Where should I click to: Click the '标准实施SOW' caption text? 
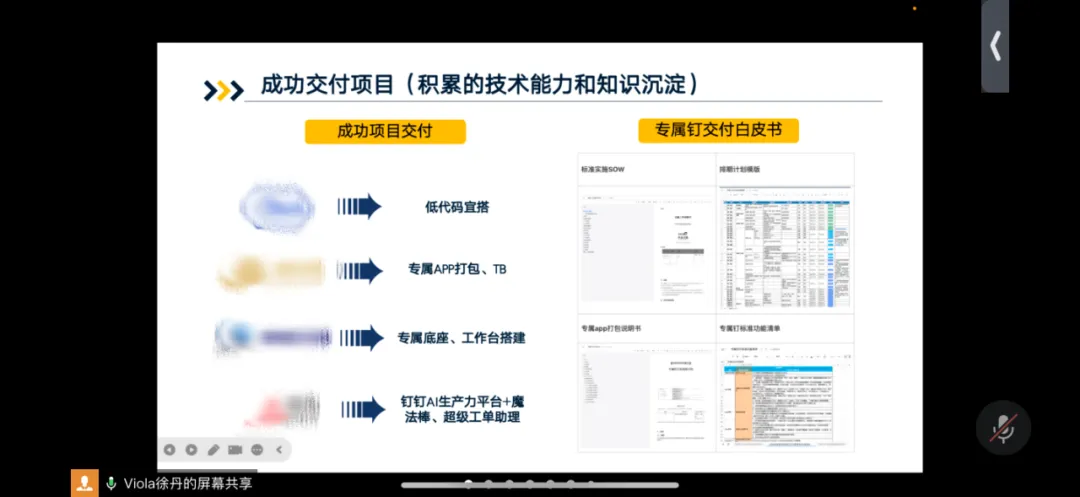[603, 169]
